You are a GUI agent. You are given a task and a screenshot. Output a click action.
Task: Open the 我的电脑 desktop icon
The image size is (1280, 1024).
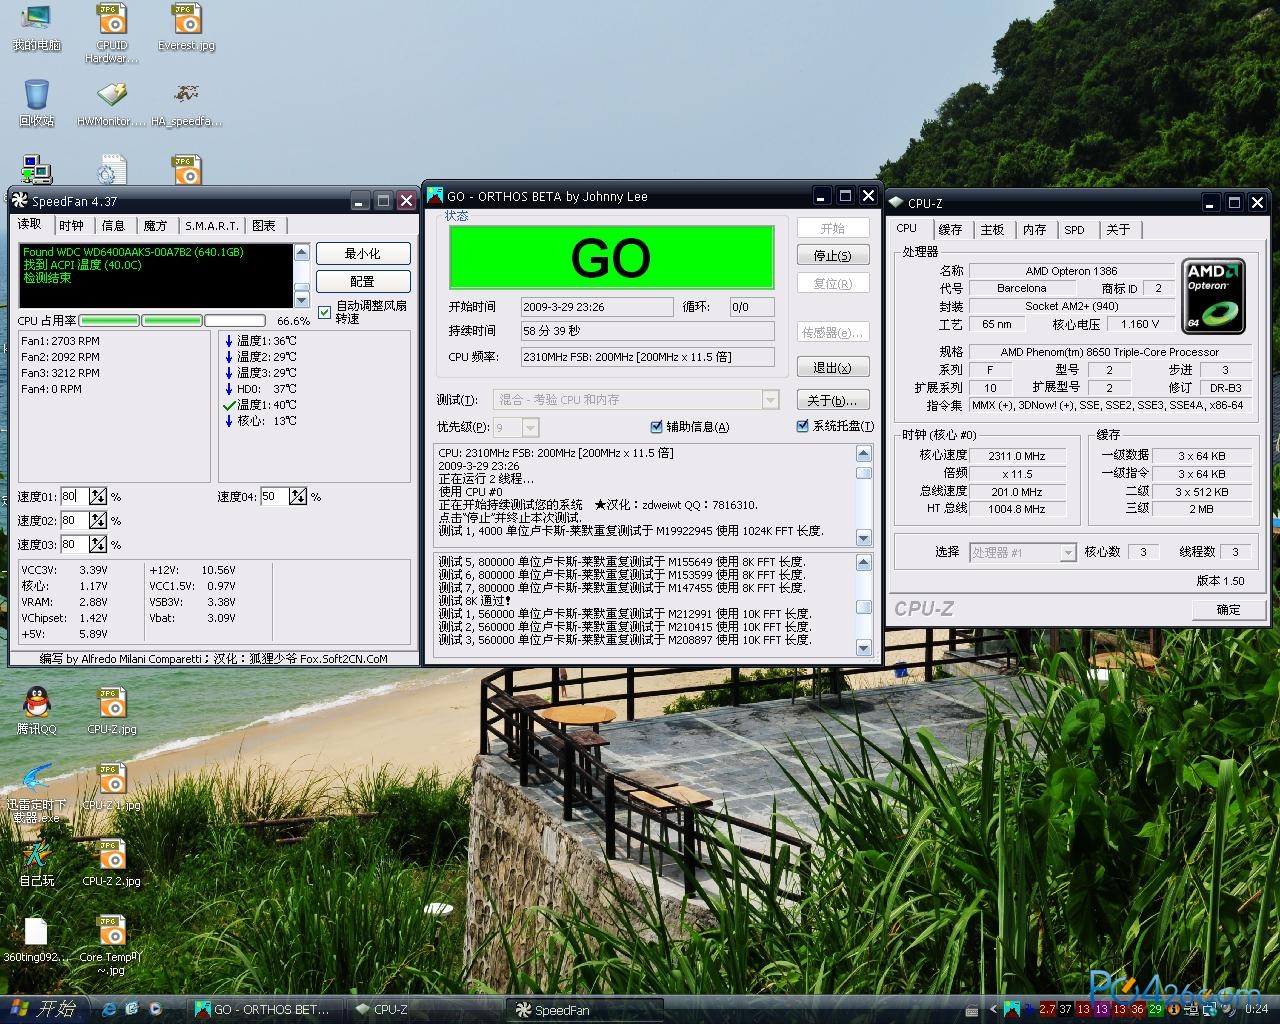point(36,27)
